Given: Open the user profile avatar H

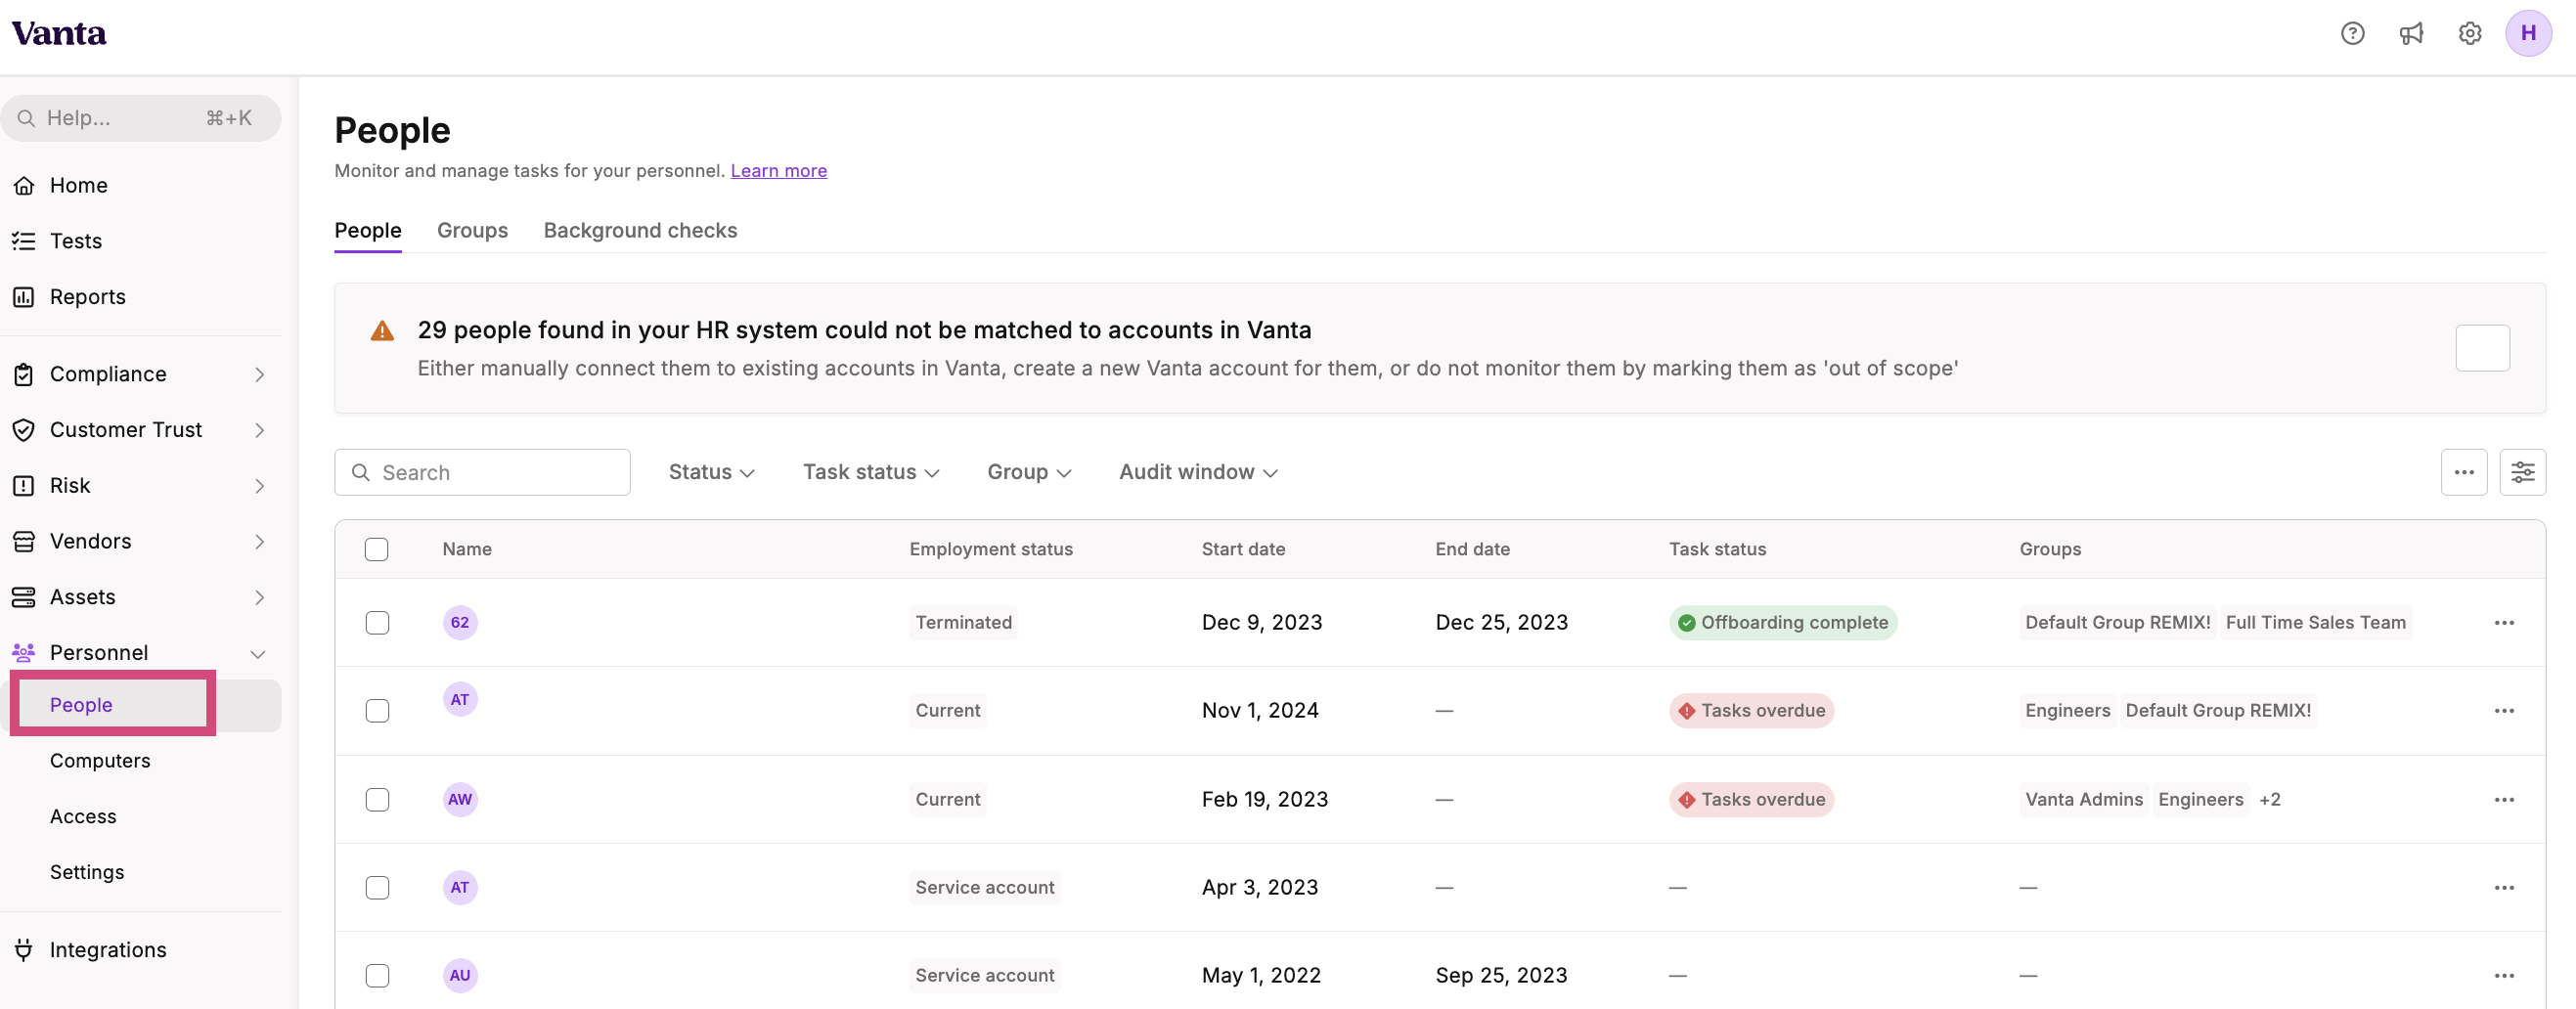Looking at the screenshot, I should 2528,33.
